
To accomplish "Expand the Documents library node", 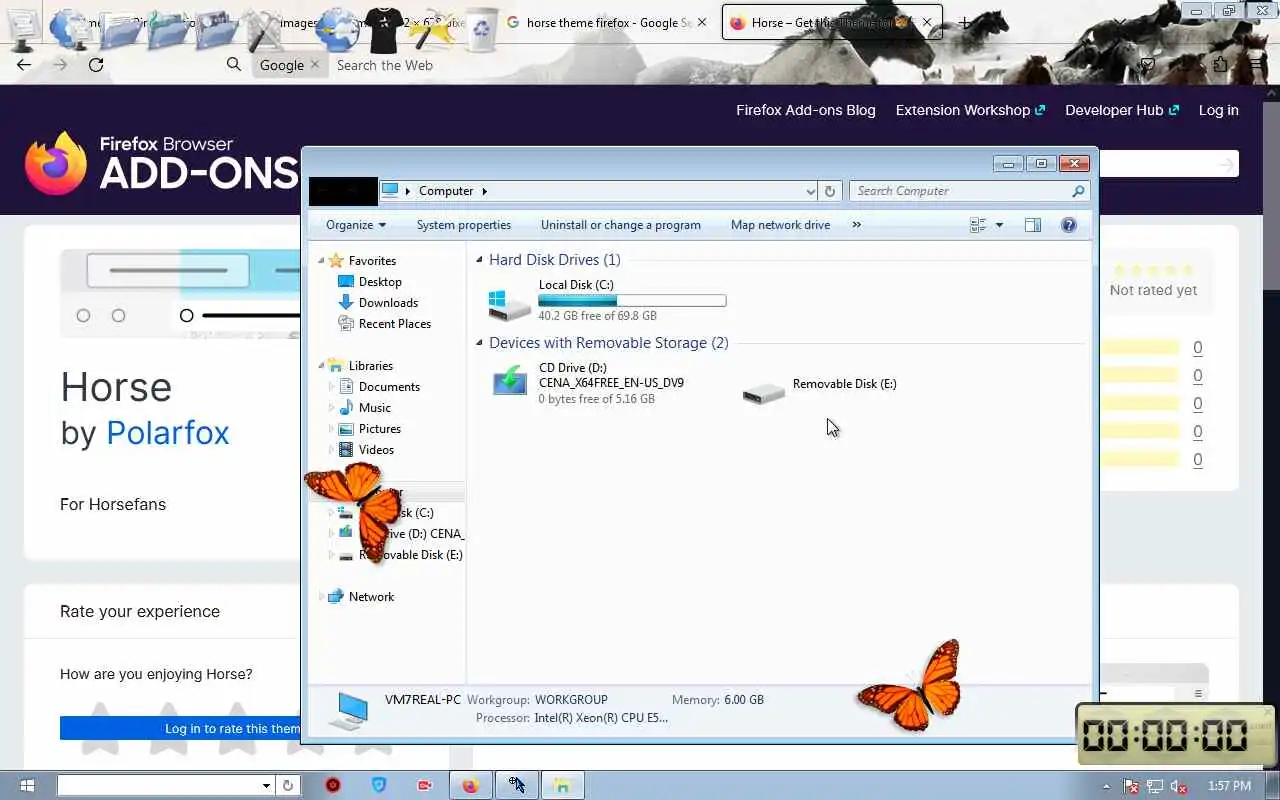I will 332,387.
